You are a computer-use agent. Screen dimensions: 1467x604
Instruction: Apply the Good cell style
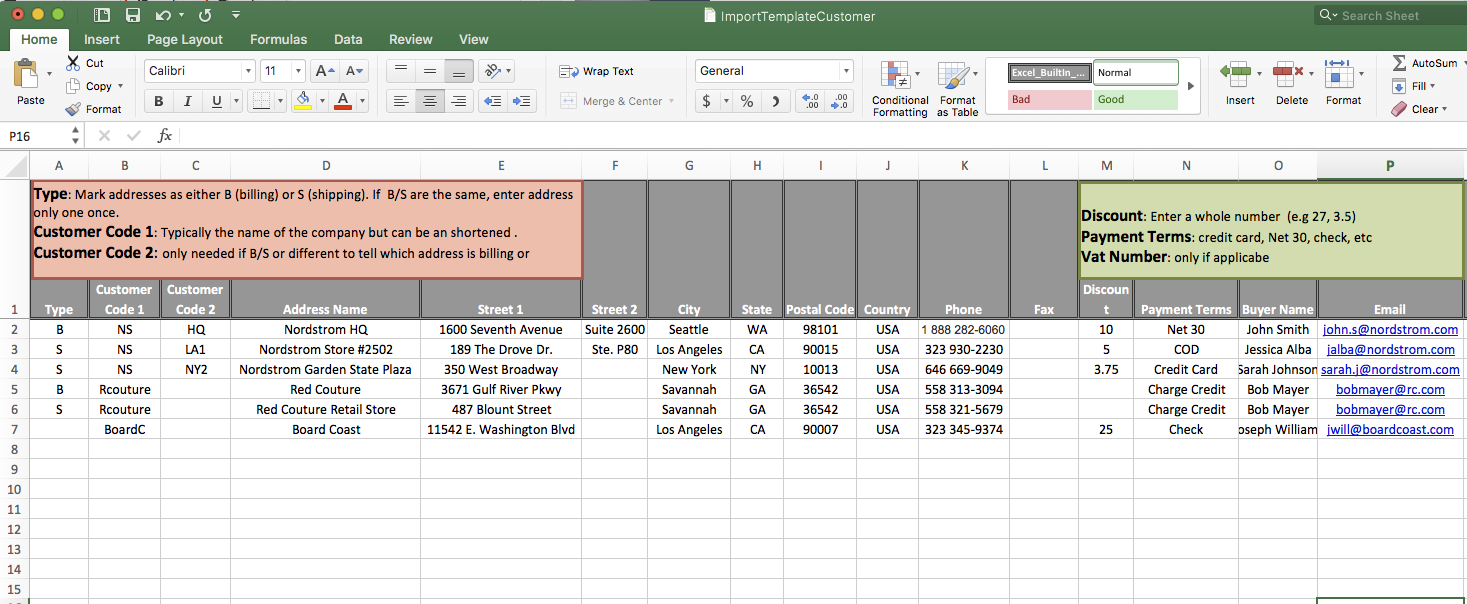point(1135,100)
